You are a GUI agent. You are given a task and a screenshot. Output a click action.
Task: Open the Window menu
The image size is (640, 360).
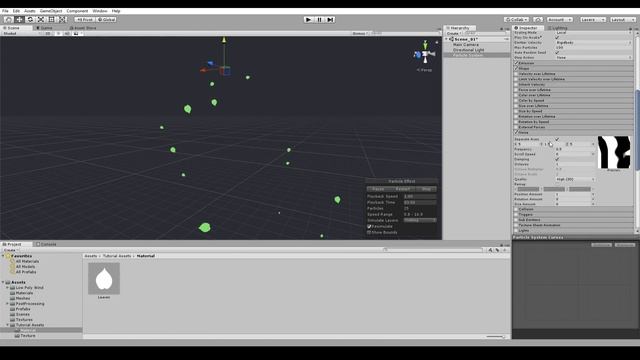point(100,11)
